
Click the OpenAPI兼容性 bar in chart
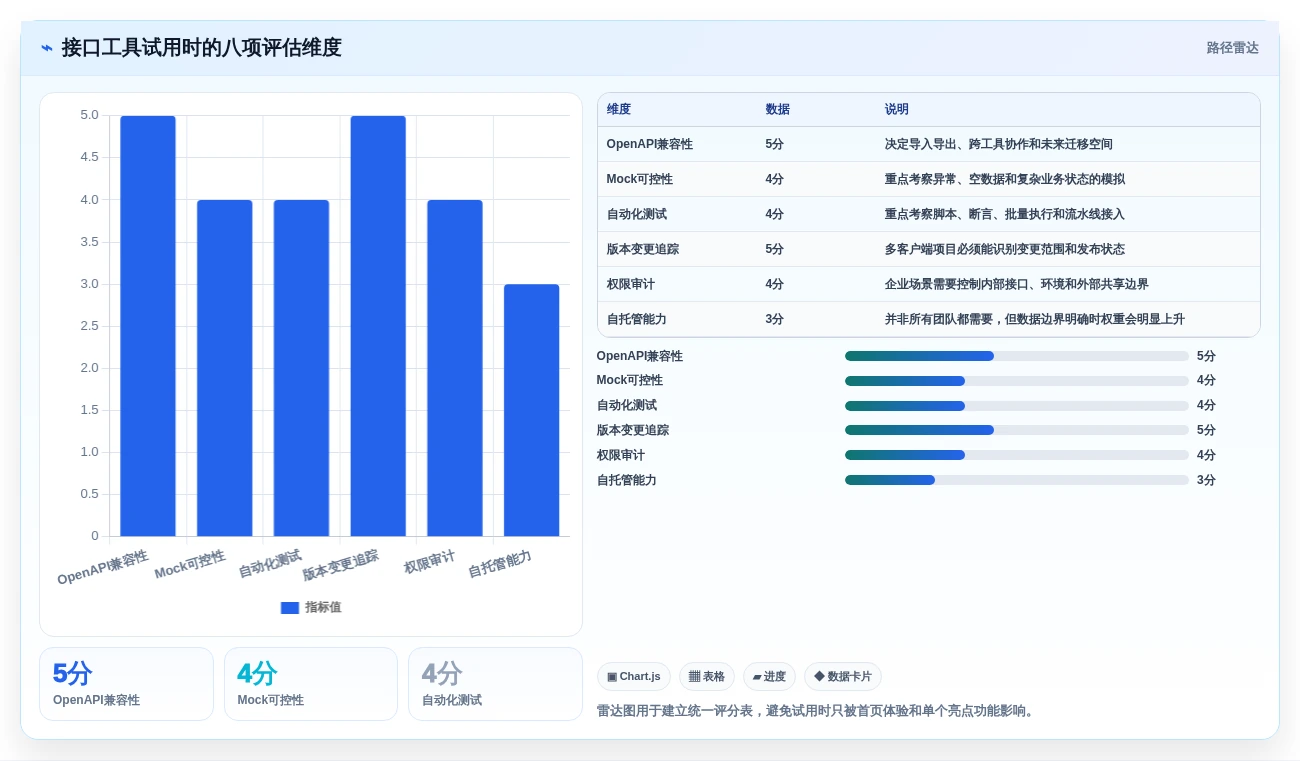(148, 326)
